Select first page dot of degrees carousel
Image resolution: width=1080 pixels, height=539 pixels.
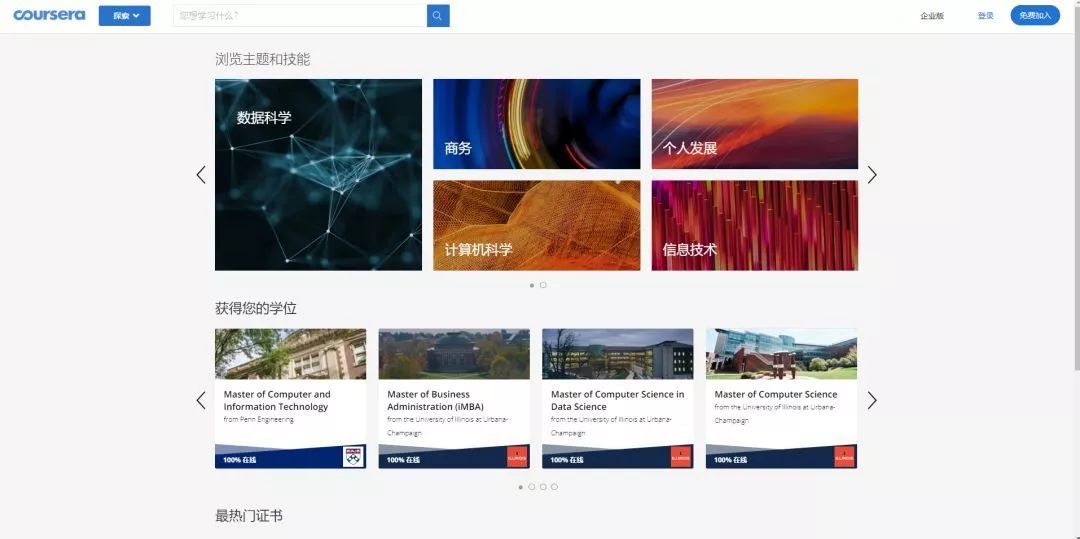pos(521,487)
